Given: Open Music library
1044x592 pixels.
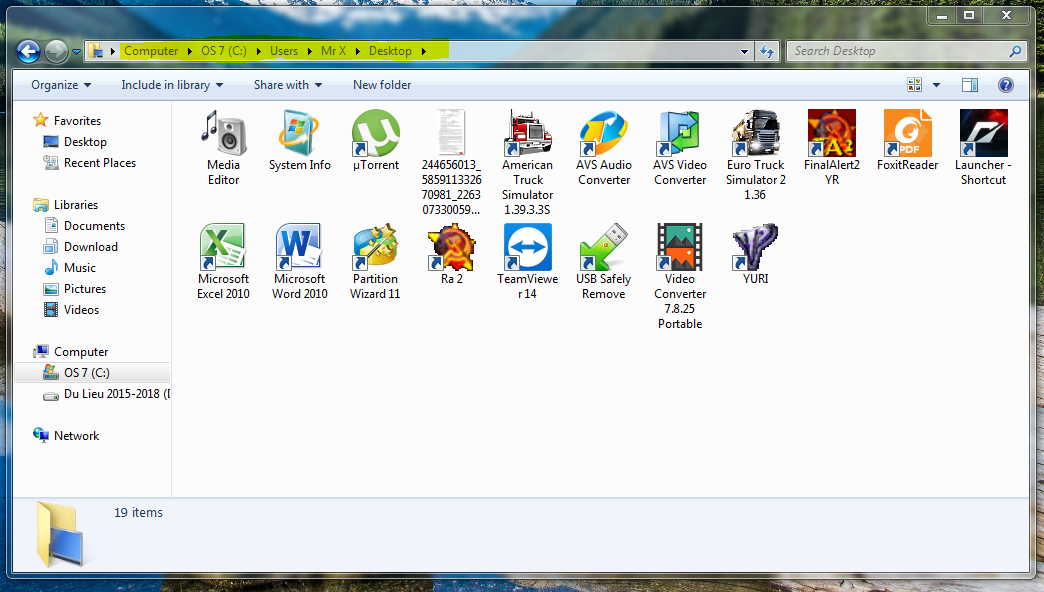Looking at the screenshot, I should [x=70, y=268].
